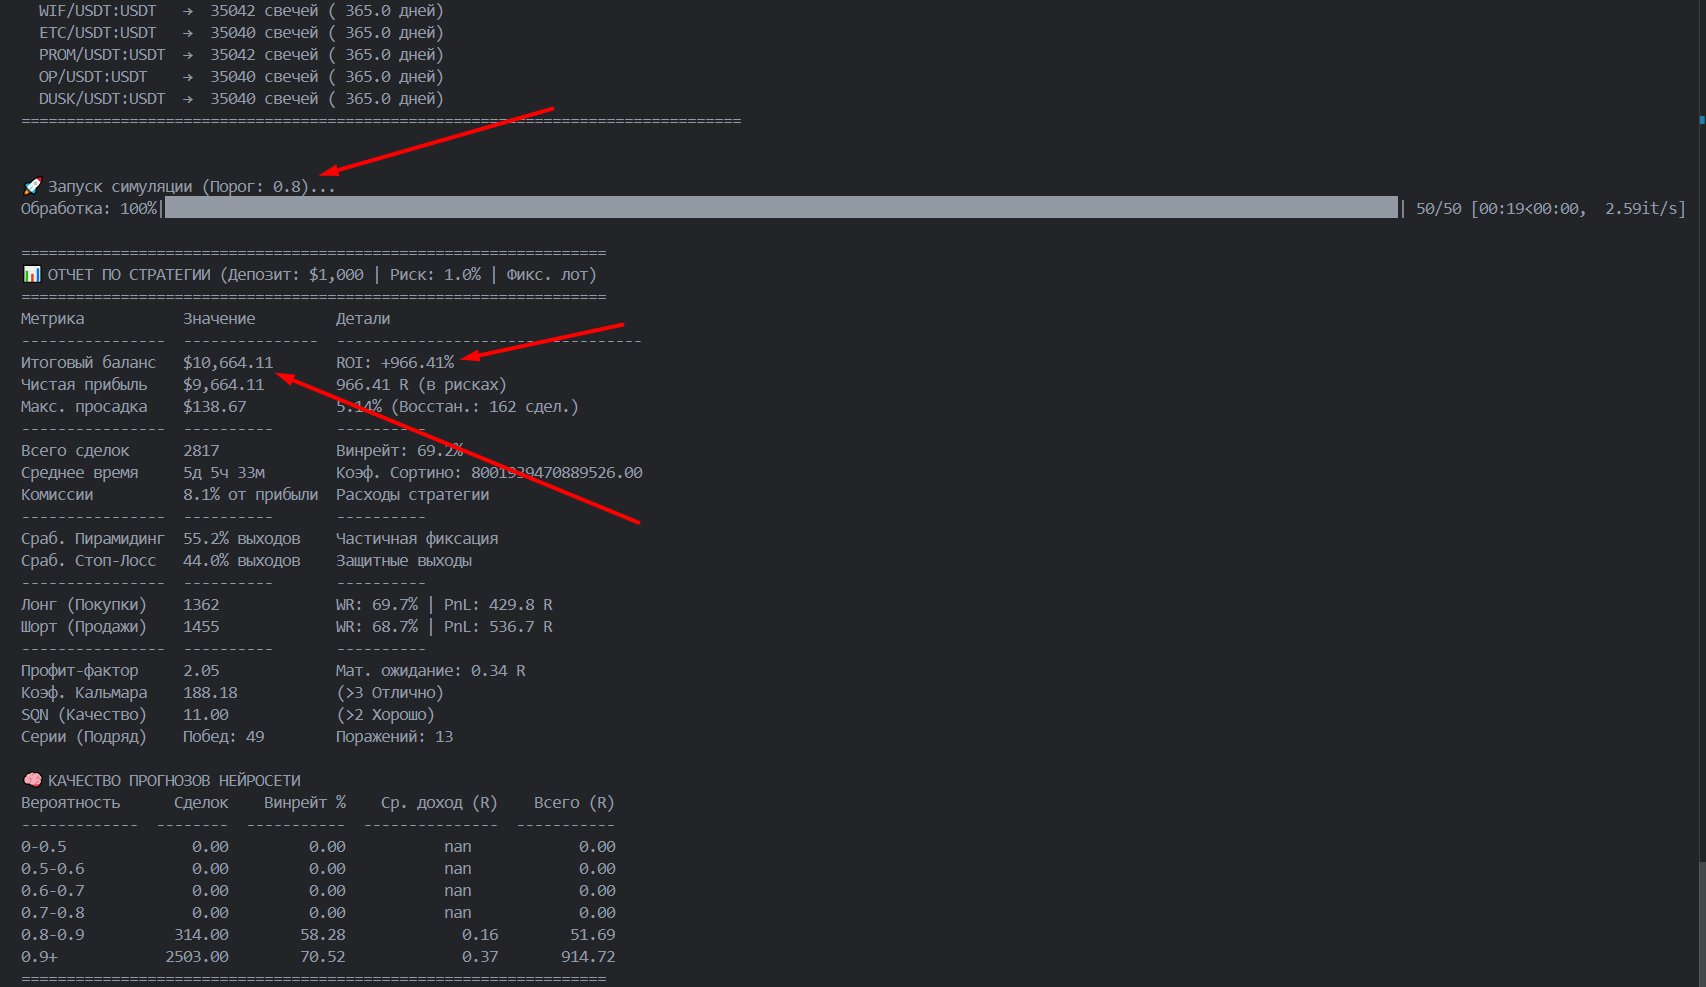The width and height of the screenshot is (1706, 987).
Task: Click the Обработка progress bar
Action: coord(780,208)
